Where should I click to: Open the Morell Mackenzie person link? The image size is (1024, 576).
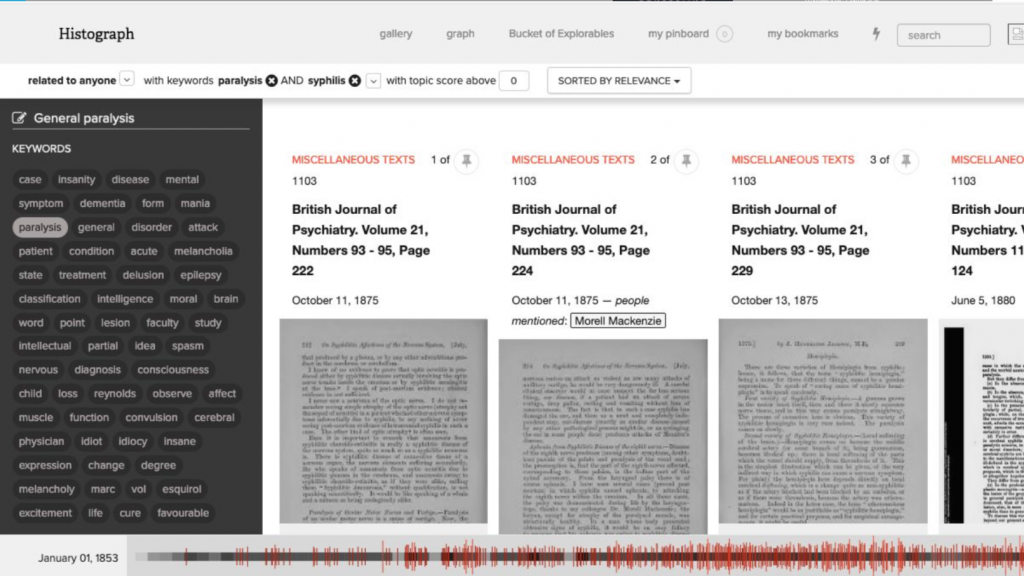(617, 321)
